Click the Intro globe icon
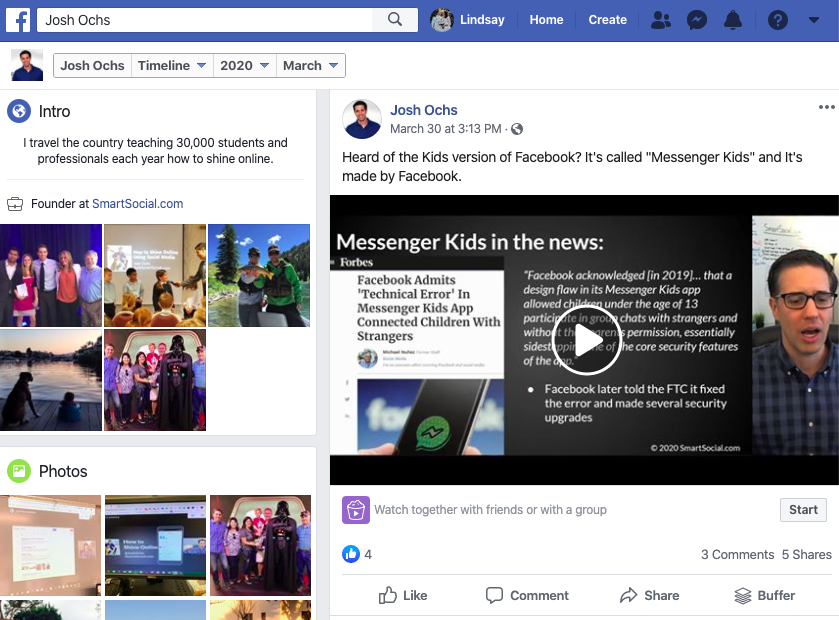 pos(19,111)
